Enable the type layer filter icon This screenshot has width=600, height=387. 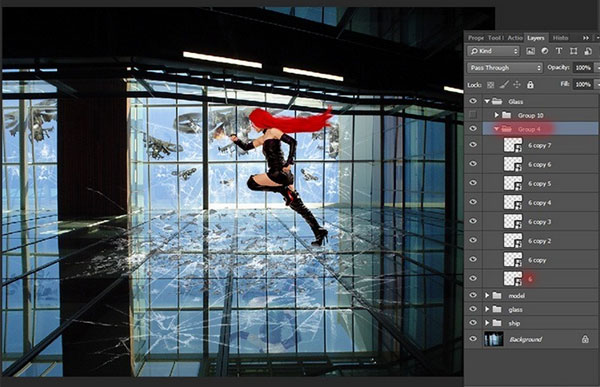559,51
